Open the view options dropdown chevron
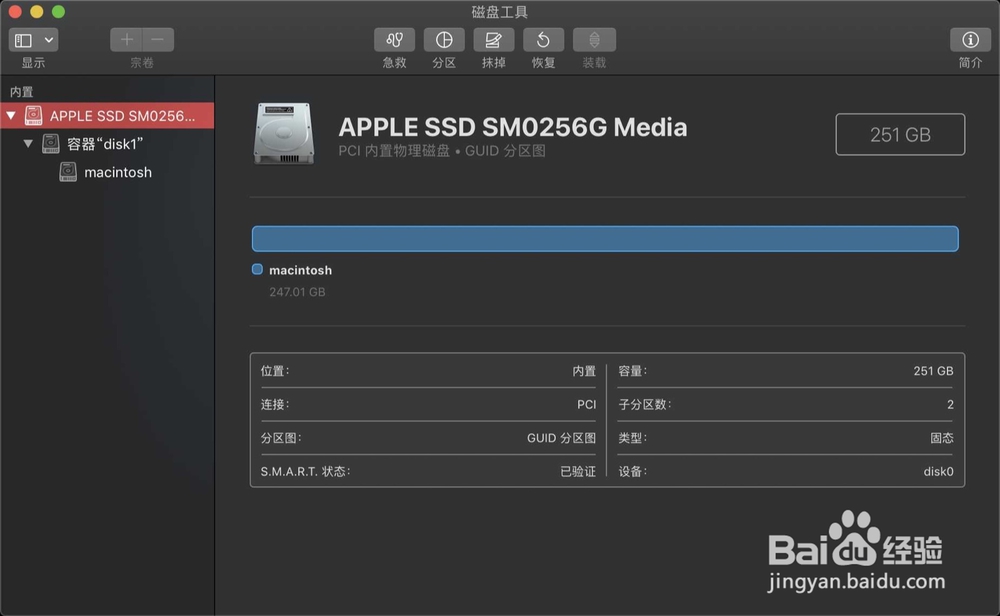Screen dimensions: 1000x616 click(x=48, y=40)
